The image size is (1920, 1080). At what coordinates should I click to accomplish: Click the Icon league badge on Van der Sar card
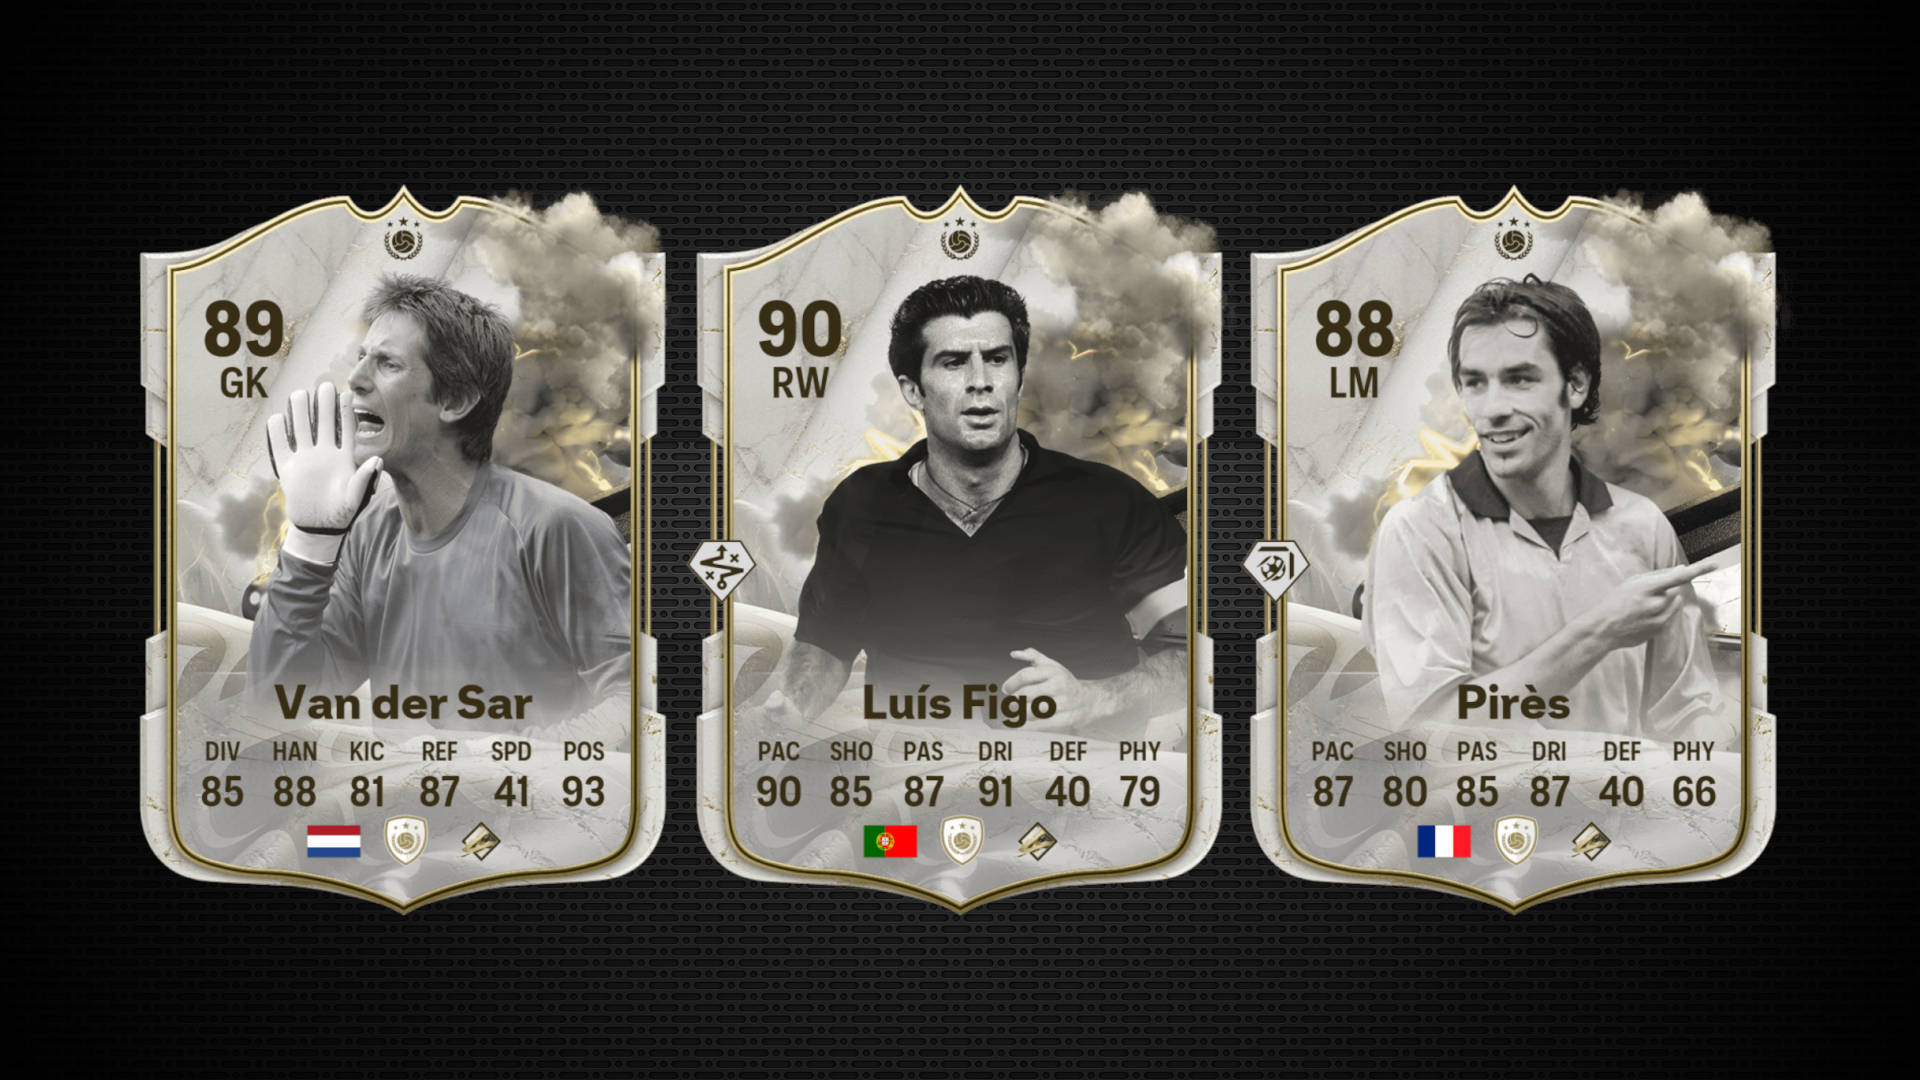[406, 840]
